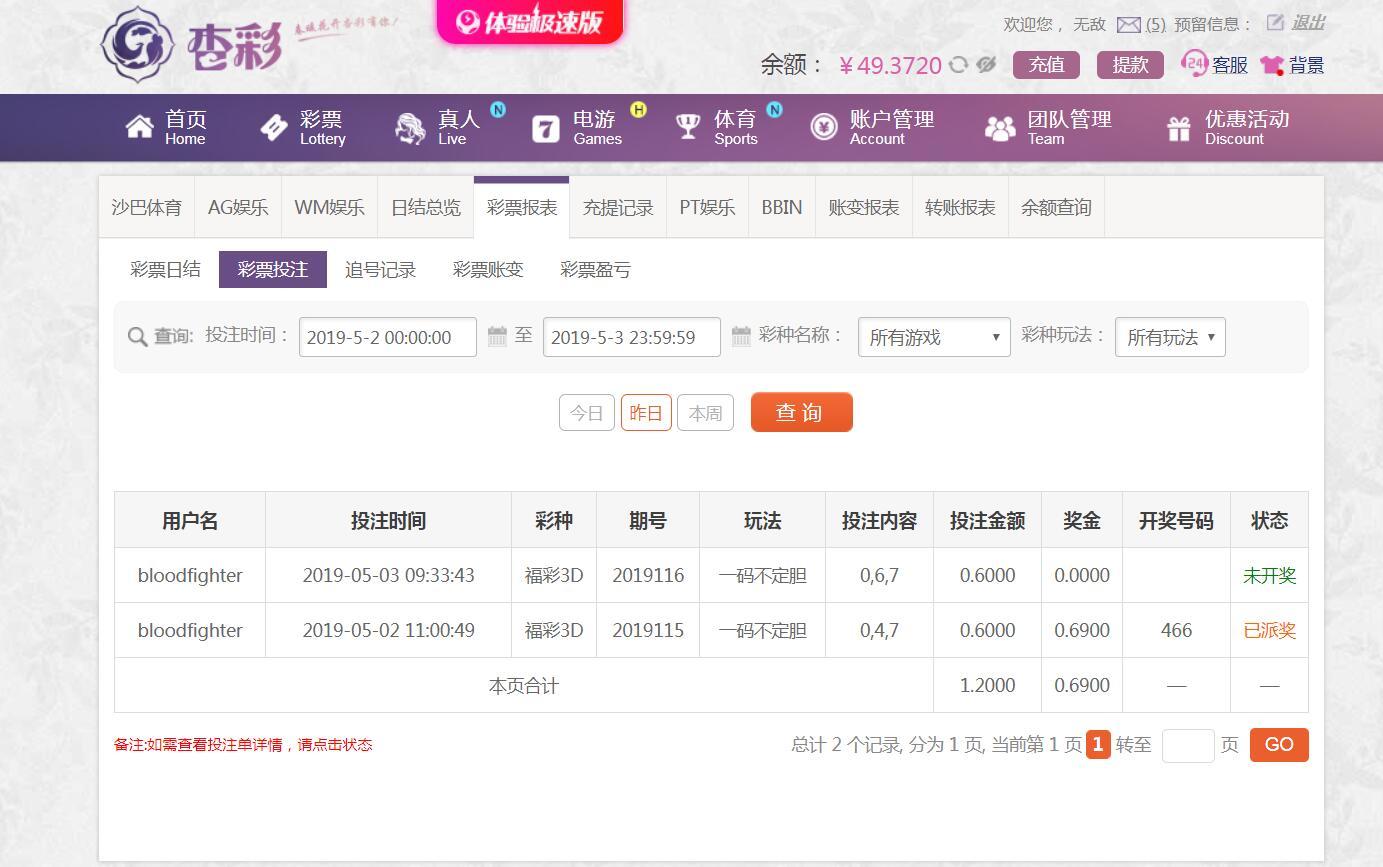
Task: Click the search magnifier icon
Action: [138, 337]
